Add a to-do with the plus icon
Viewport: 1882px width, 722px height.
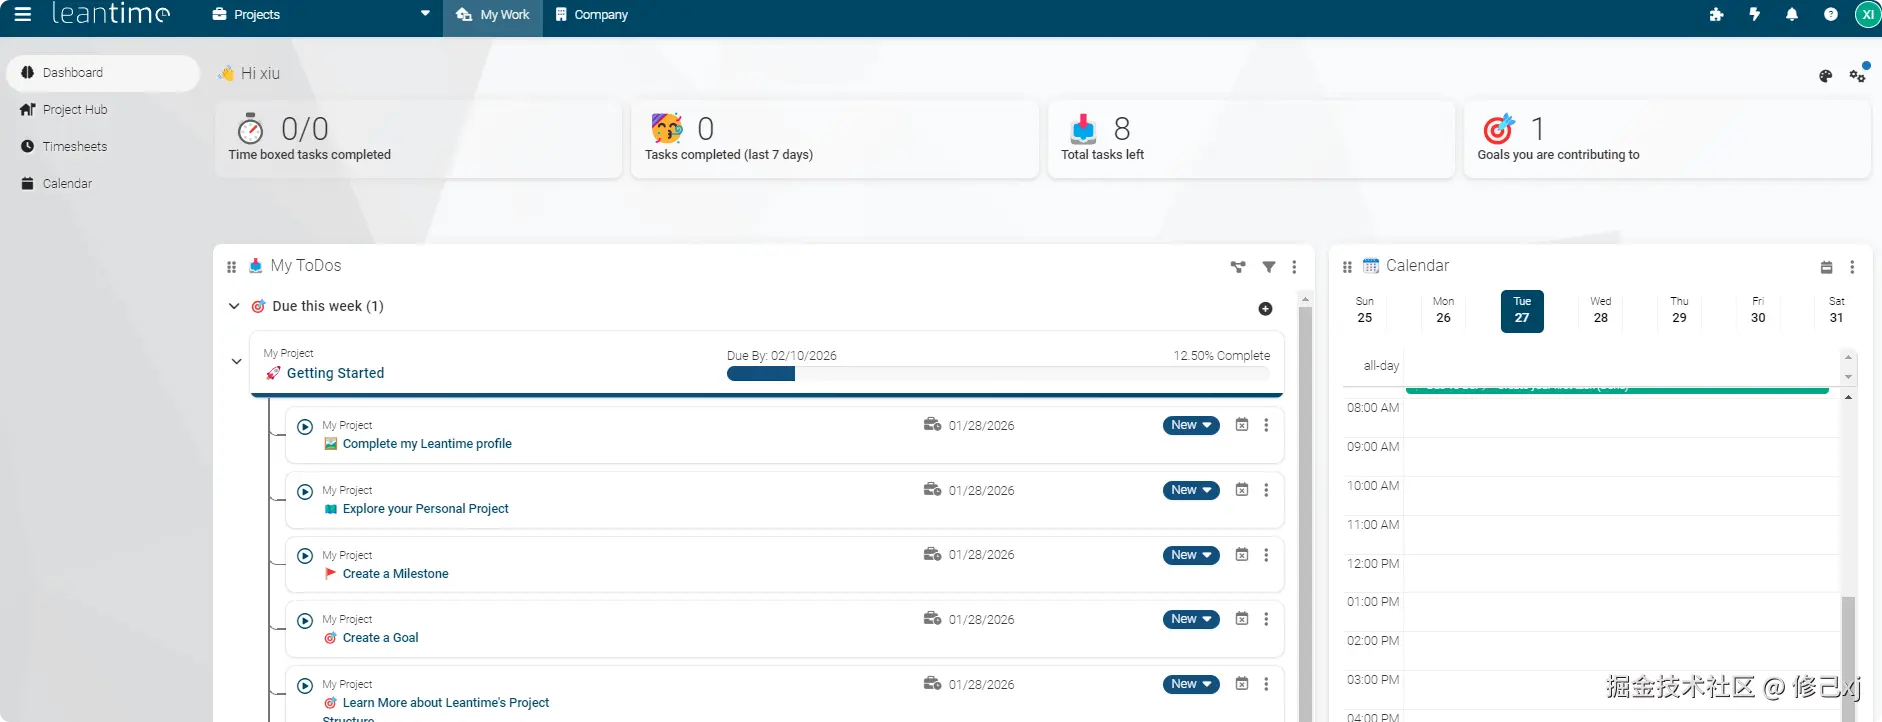1265,309
